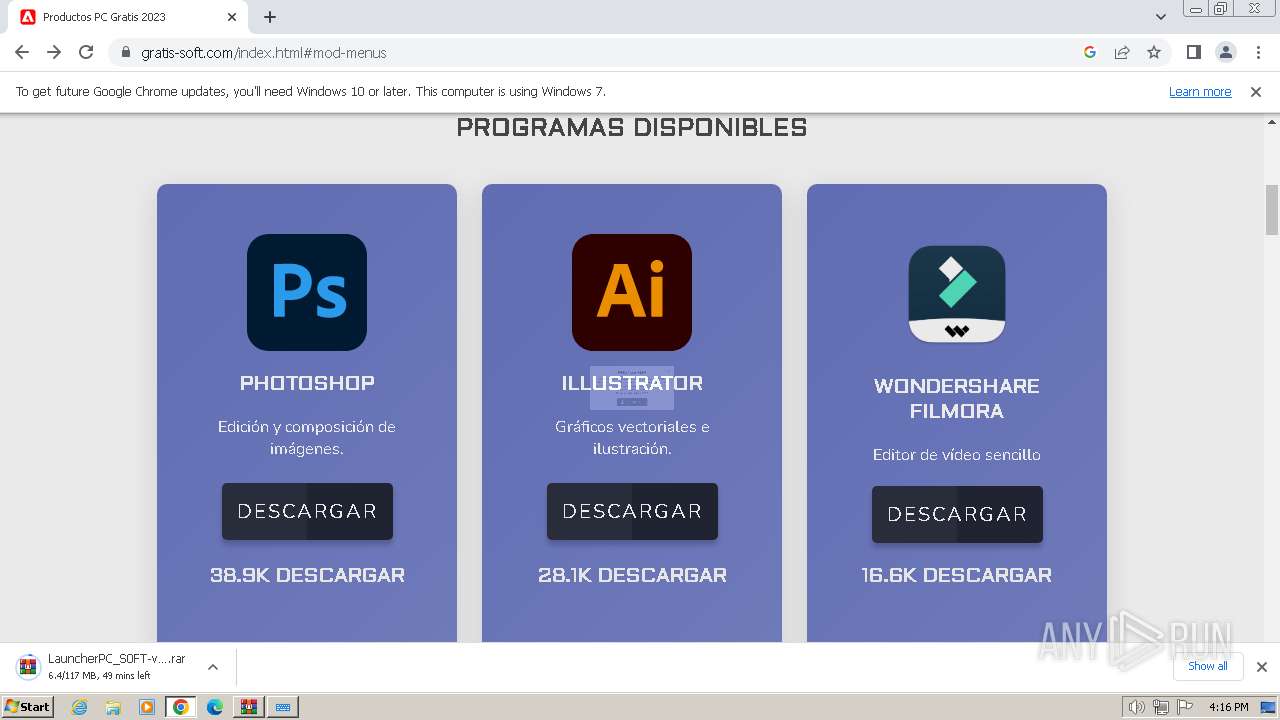Reload the page with the refresh icon

tap(86, 52)
